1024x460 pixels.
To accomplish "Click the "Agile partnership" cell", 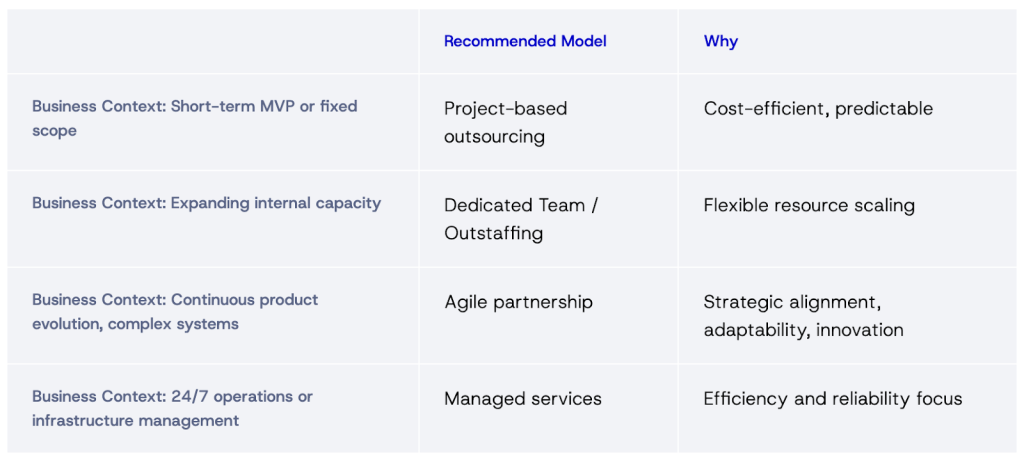I will coord(518,302).
